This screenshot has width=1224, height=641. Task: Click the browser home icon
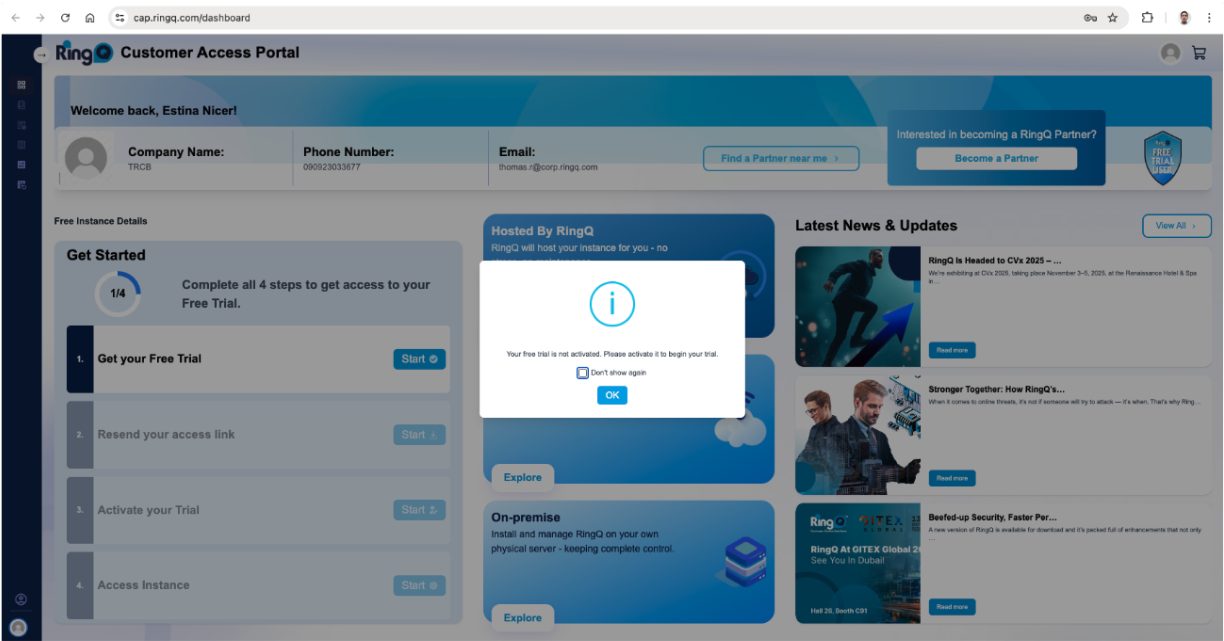[x=90, y=18]
